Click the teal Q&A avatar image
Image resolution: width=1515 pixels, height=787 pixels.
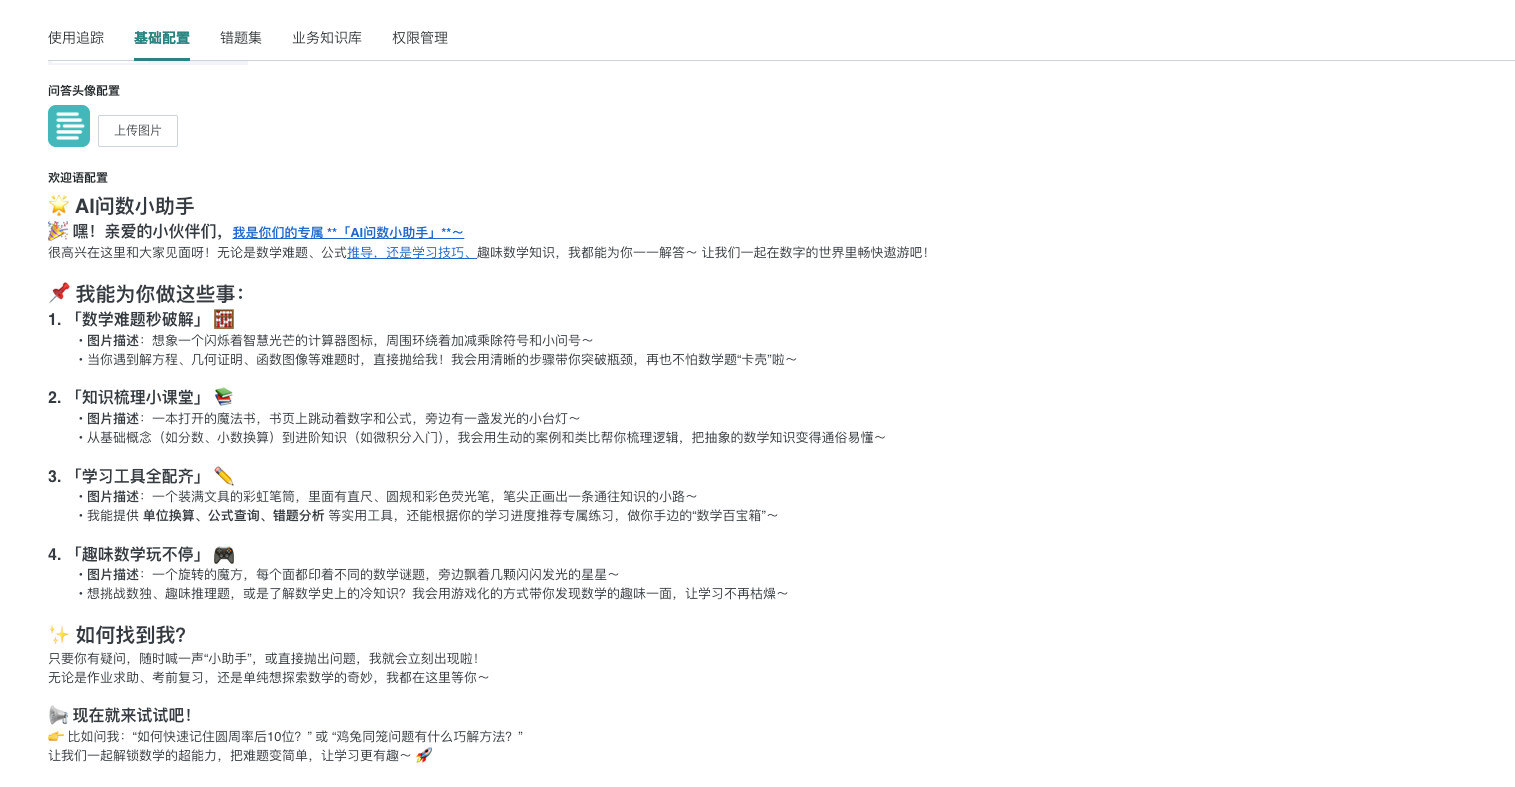tap(69, 126)
